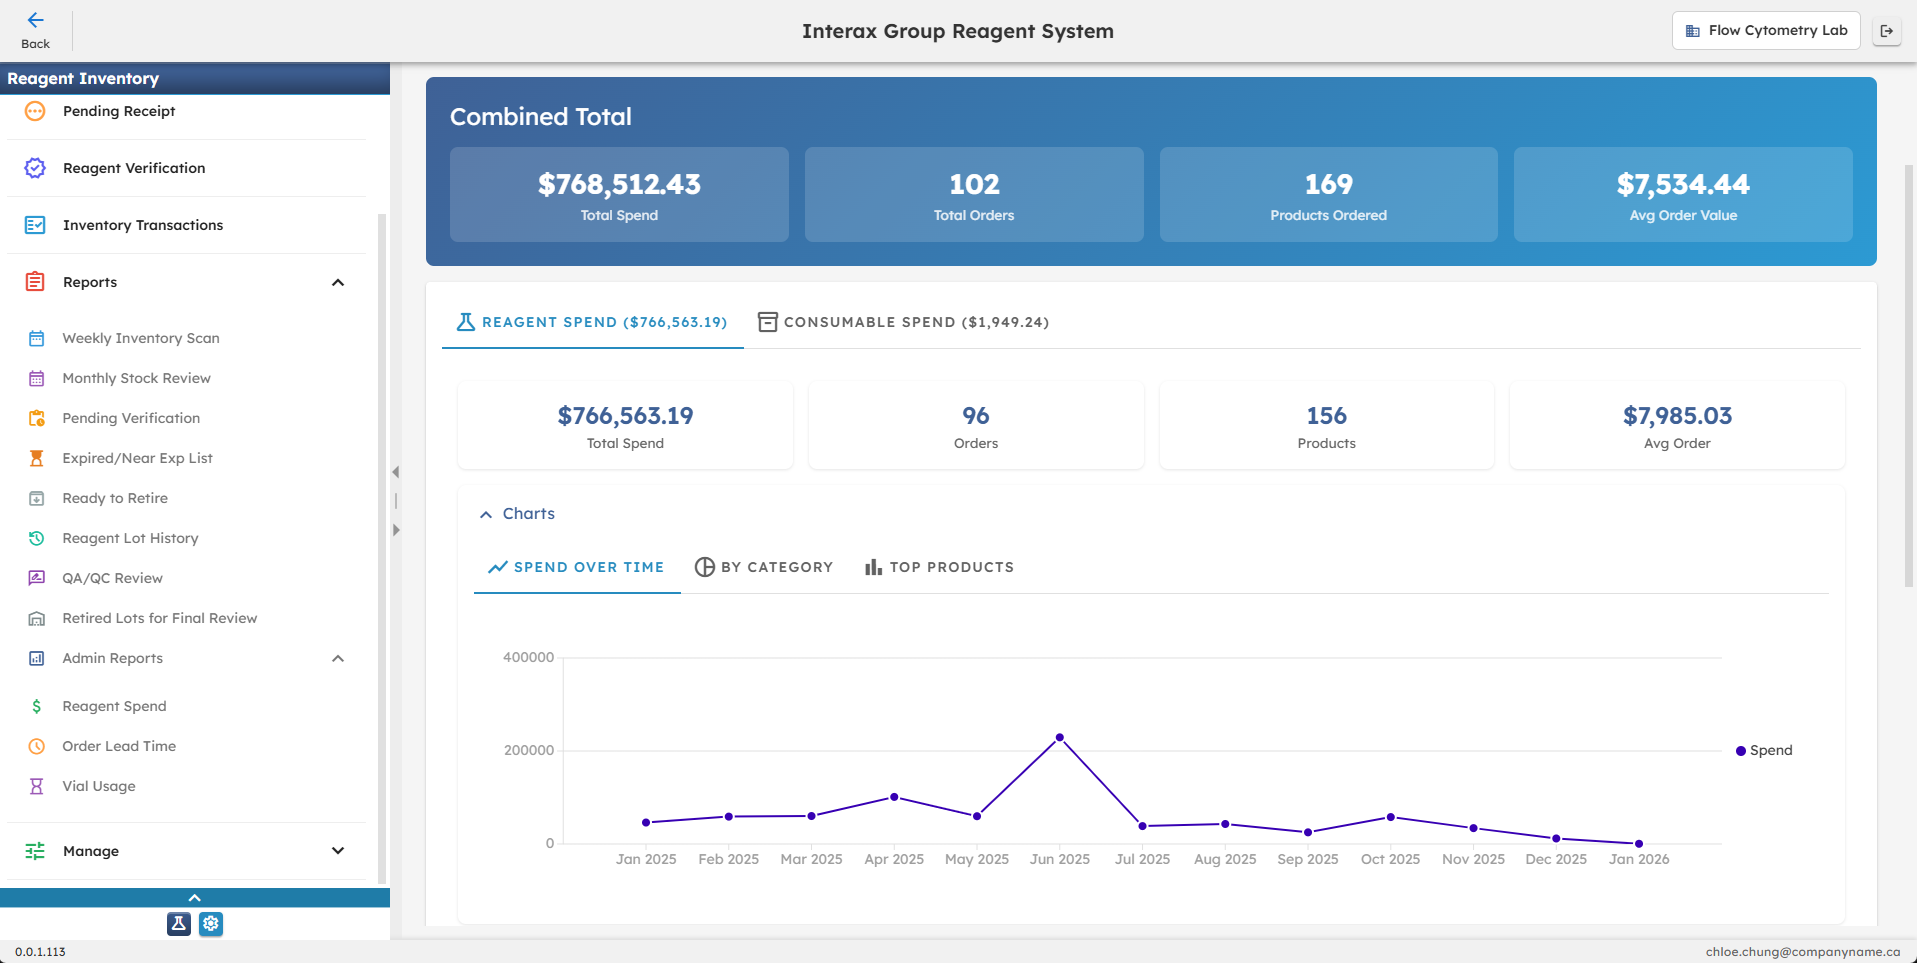This screenshot has width=1917, height=963.
Task: Click the QA/QC Review icon
Action: click(x=36, y=578)
